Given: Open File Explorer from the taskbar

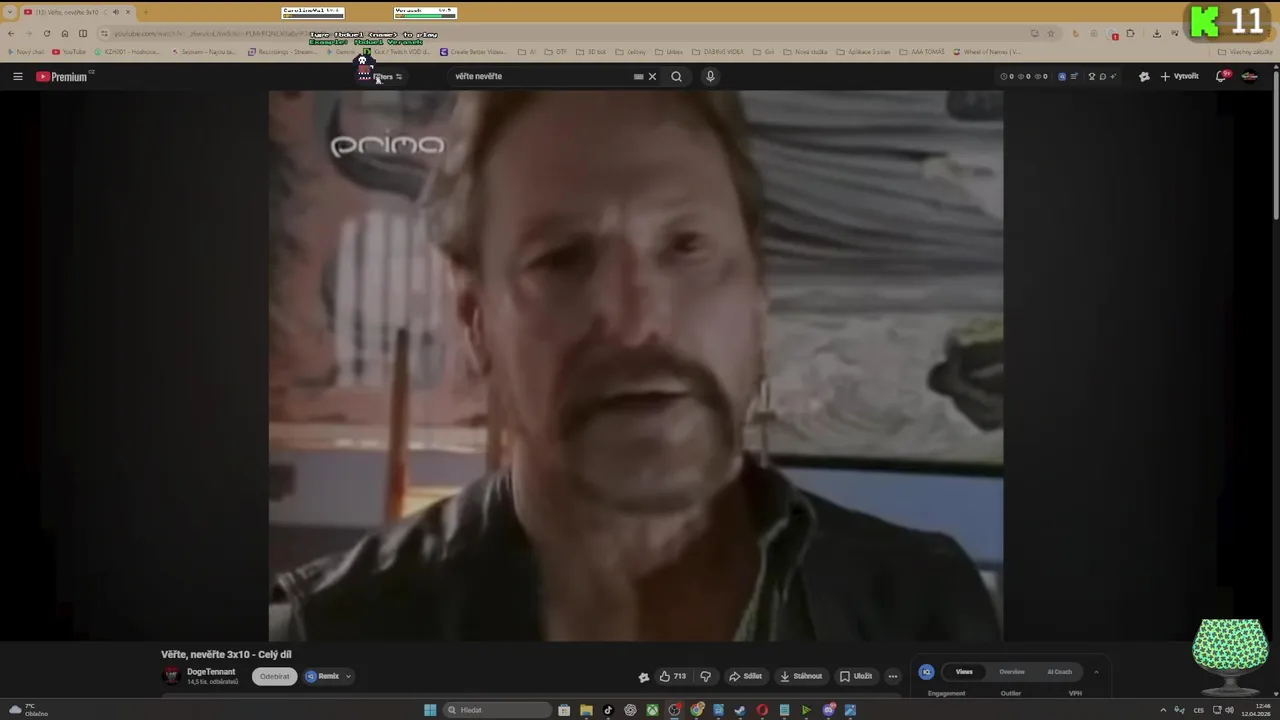Looking at the screenshot, I should coord(586,710).
